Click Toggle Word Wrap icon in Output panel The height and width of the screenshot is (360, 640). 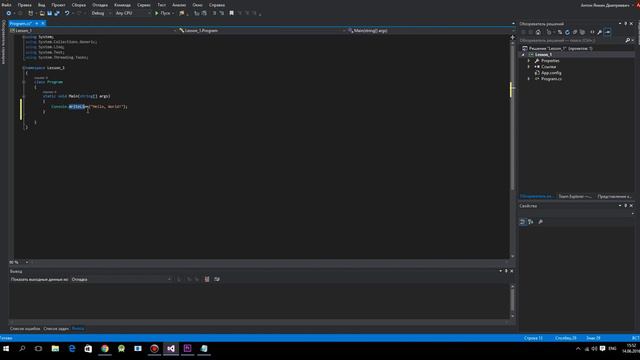[217, 280]
